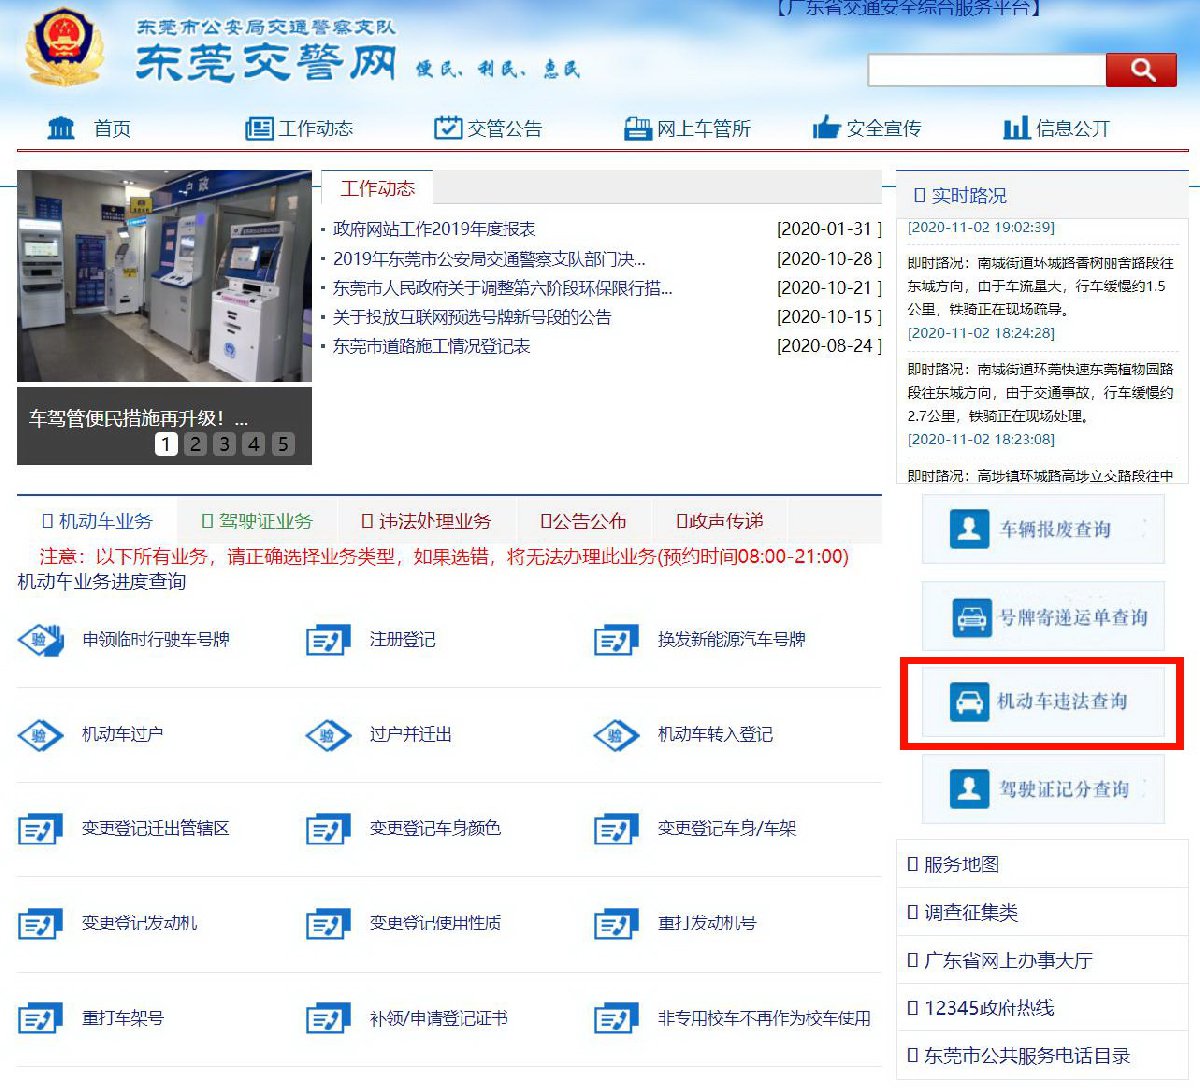1200x1088 pixels.
Task: Switch to the 违法处理业务 tab
Action: click(x=427, y=521)
